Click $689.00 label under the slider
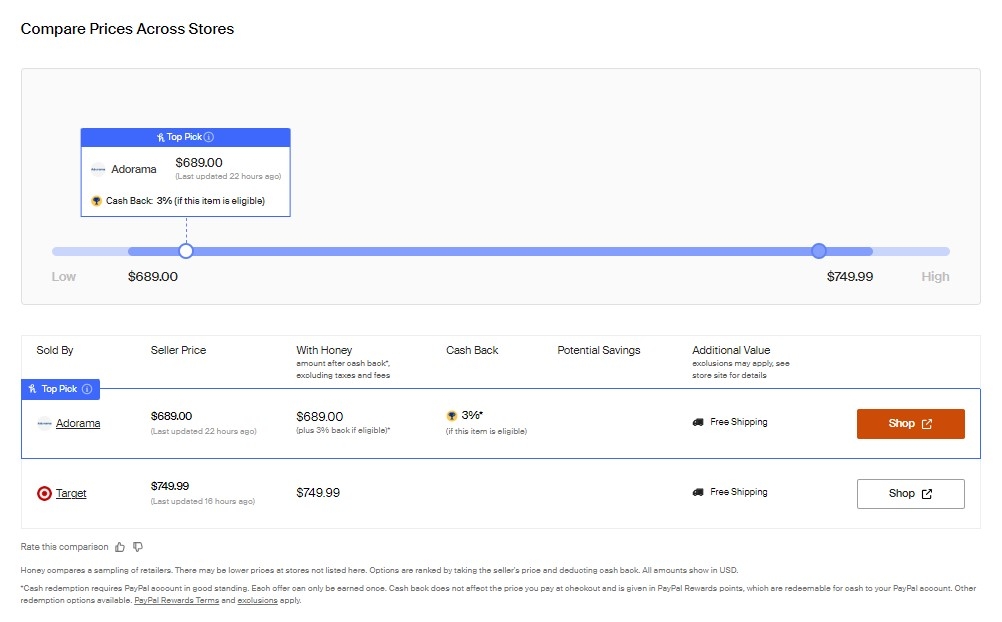The image size is (1002, 622). tap(153, 277)
